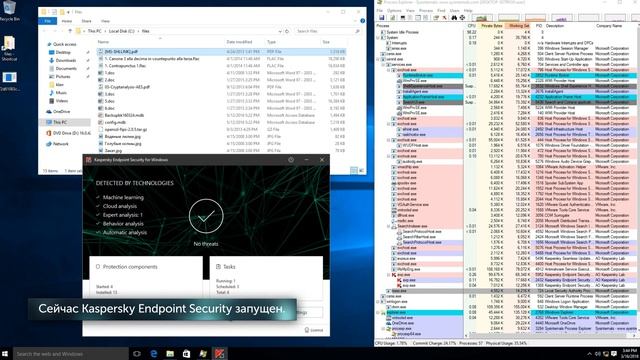The width and height of the screenshot is (640, 360).
Task: Click the Kaspersky icon on the taskbar
Action: [x=220, y=353]
